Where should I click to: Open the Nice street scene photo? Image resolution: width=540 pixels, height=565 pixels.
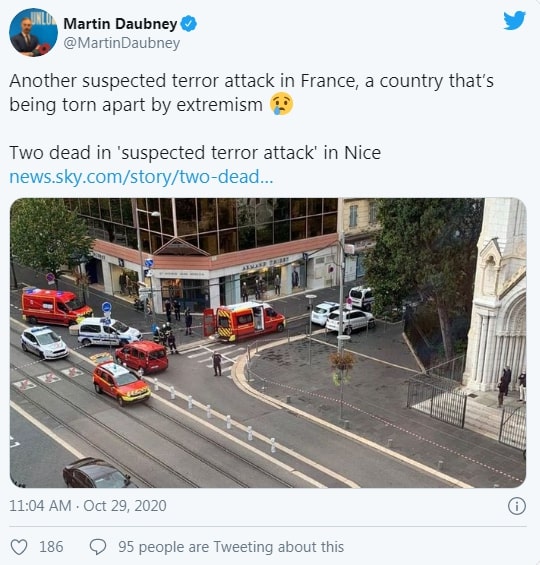coord(268,343)
